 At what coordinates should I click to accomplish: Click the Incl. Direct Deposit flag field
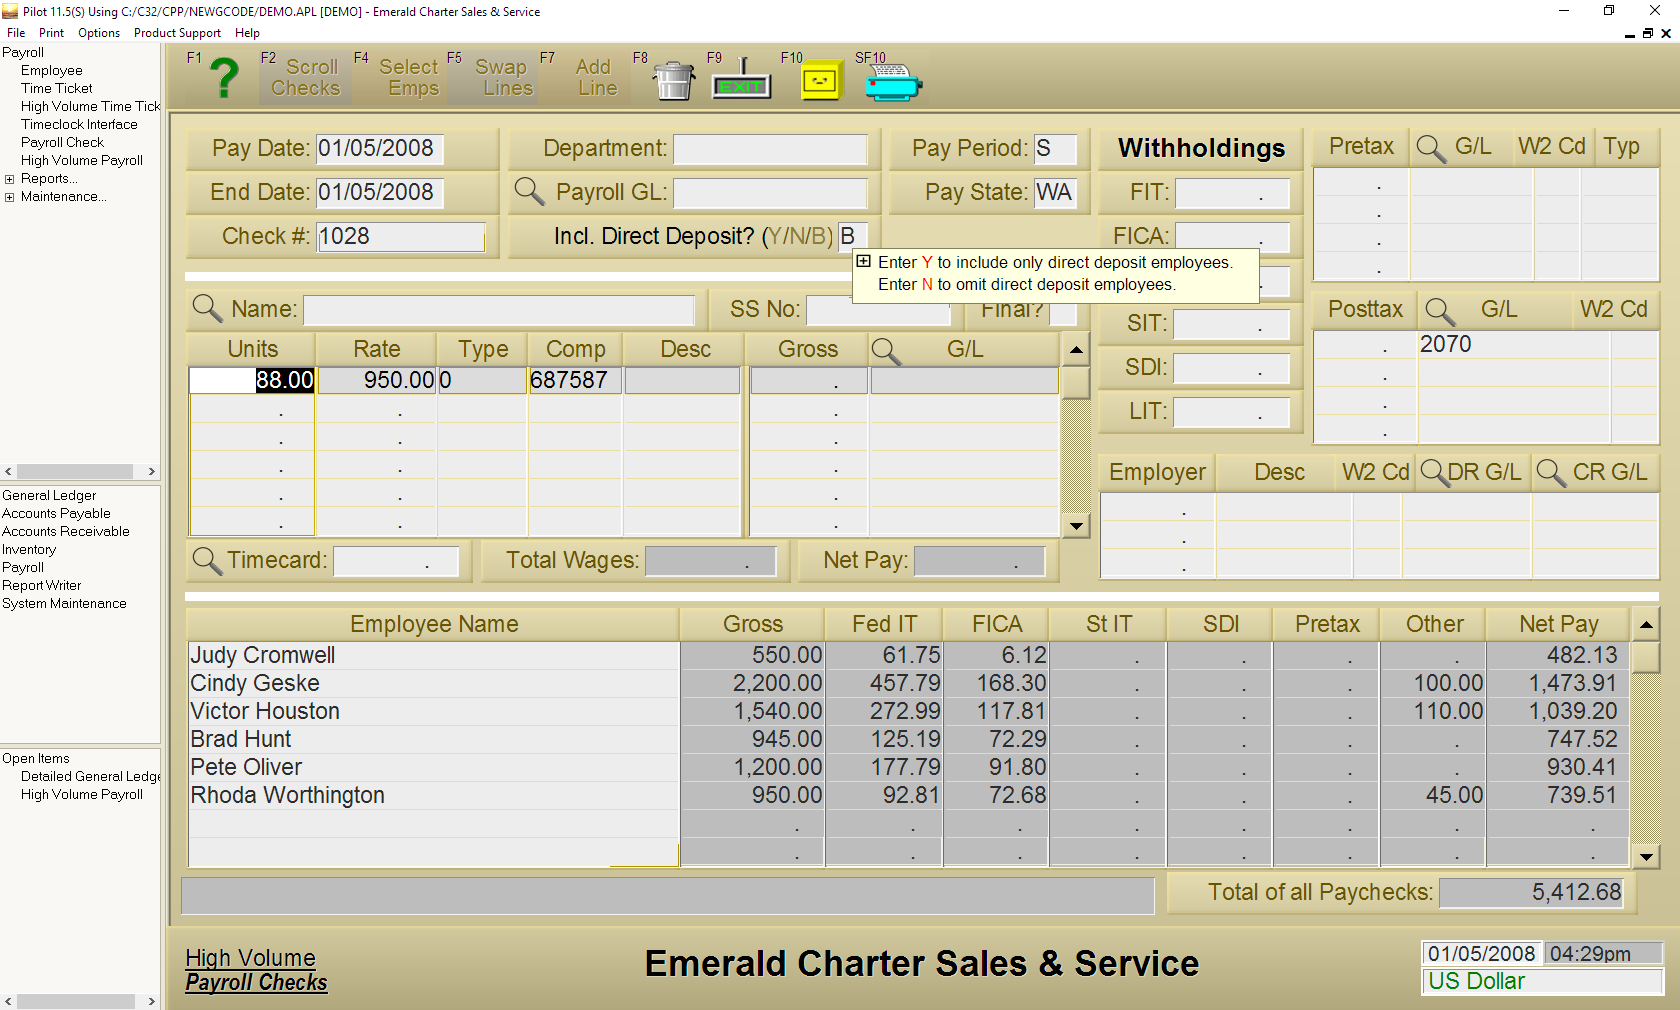[x=848, y=236]
